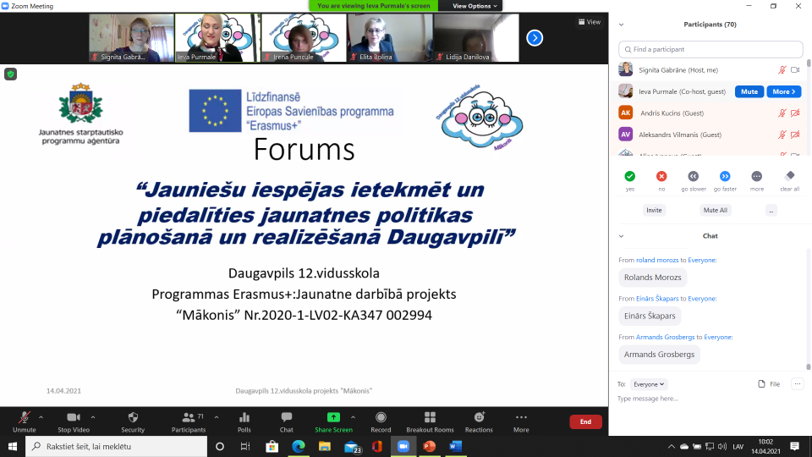Click Einārs Škapars sender link in chat
812x457 pixels.
click(x=657, y=298)
